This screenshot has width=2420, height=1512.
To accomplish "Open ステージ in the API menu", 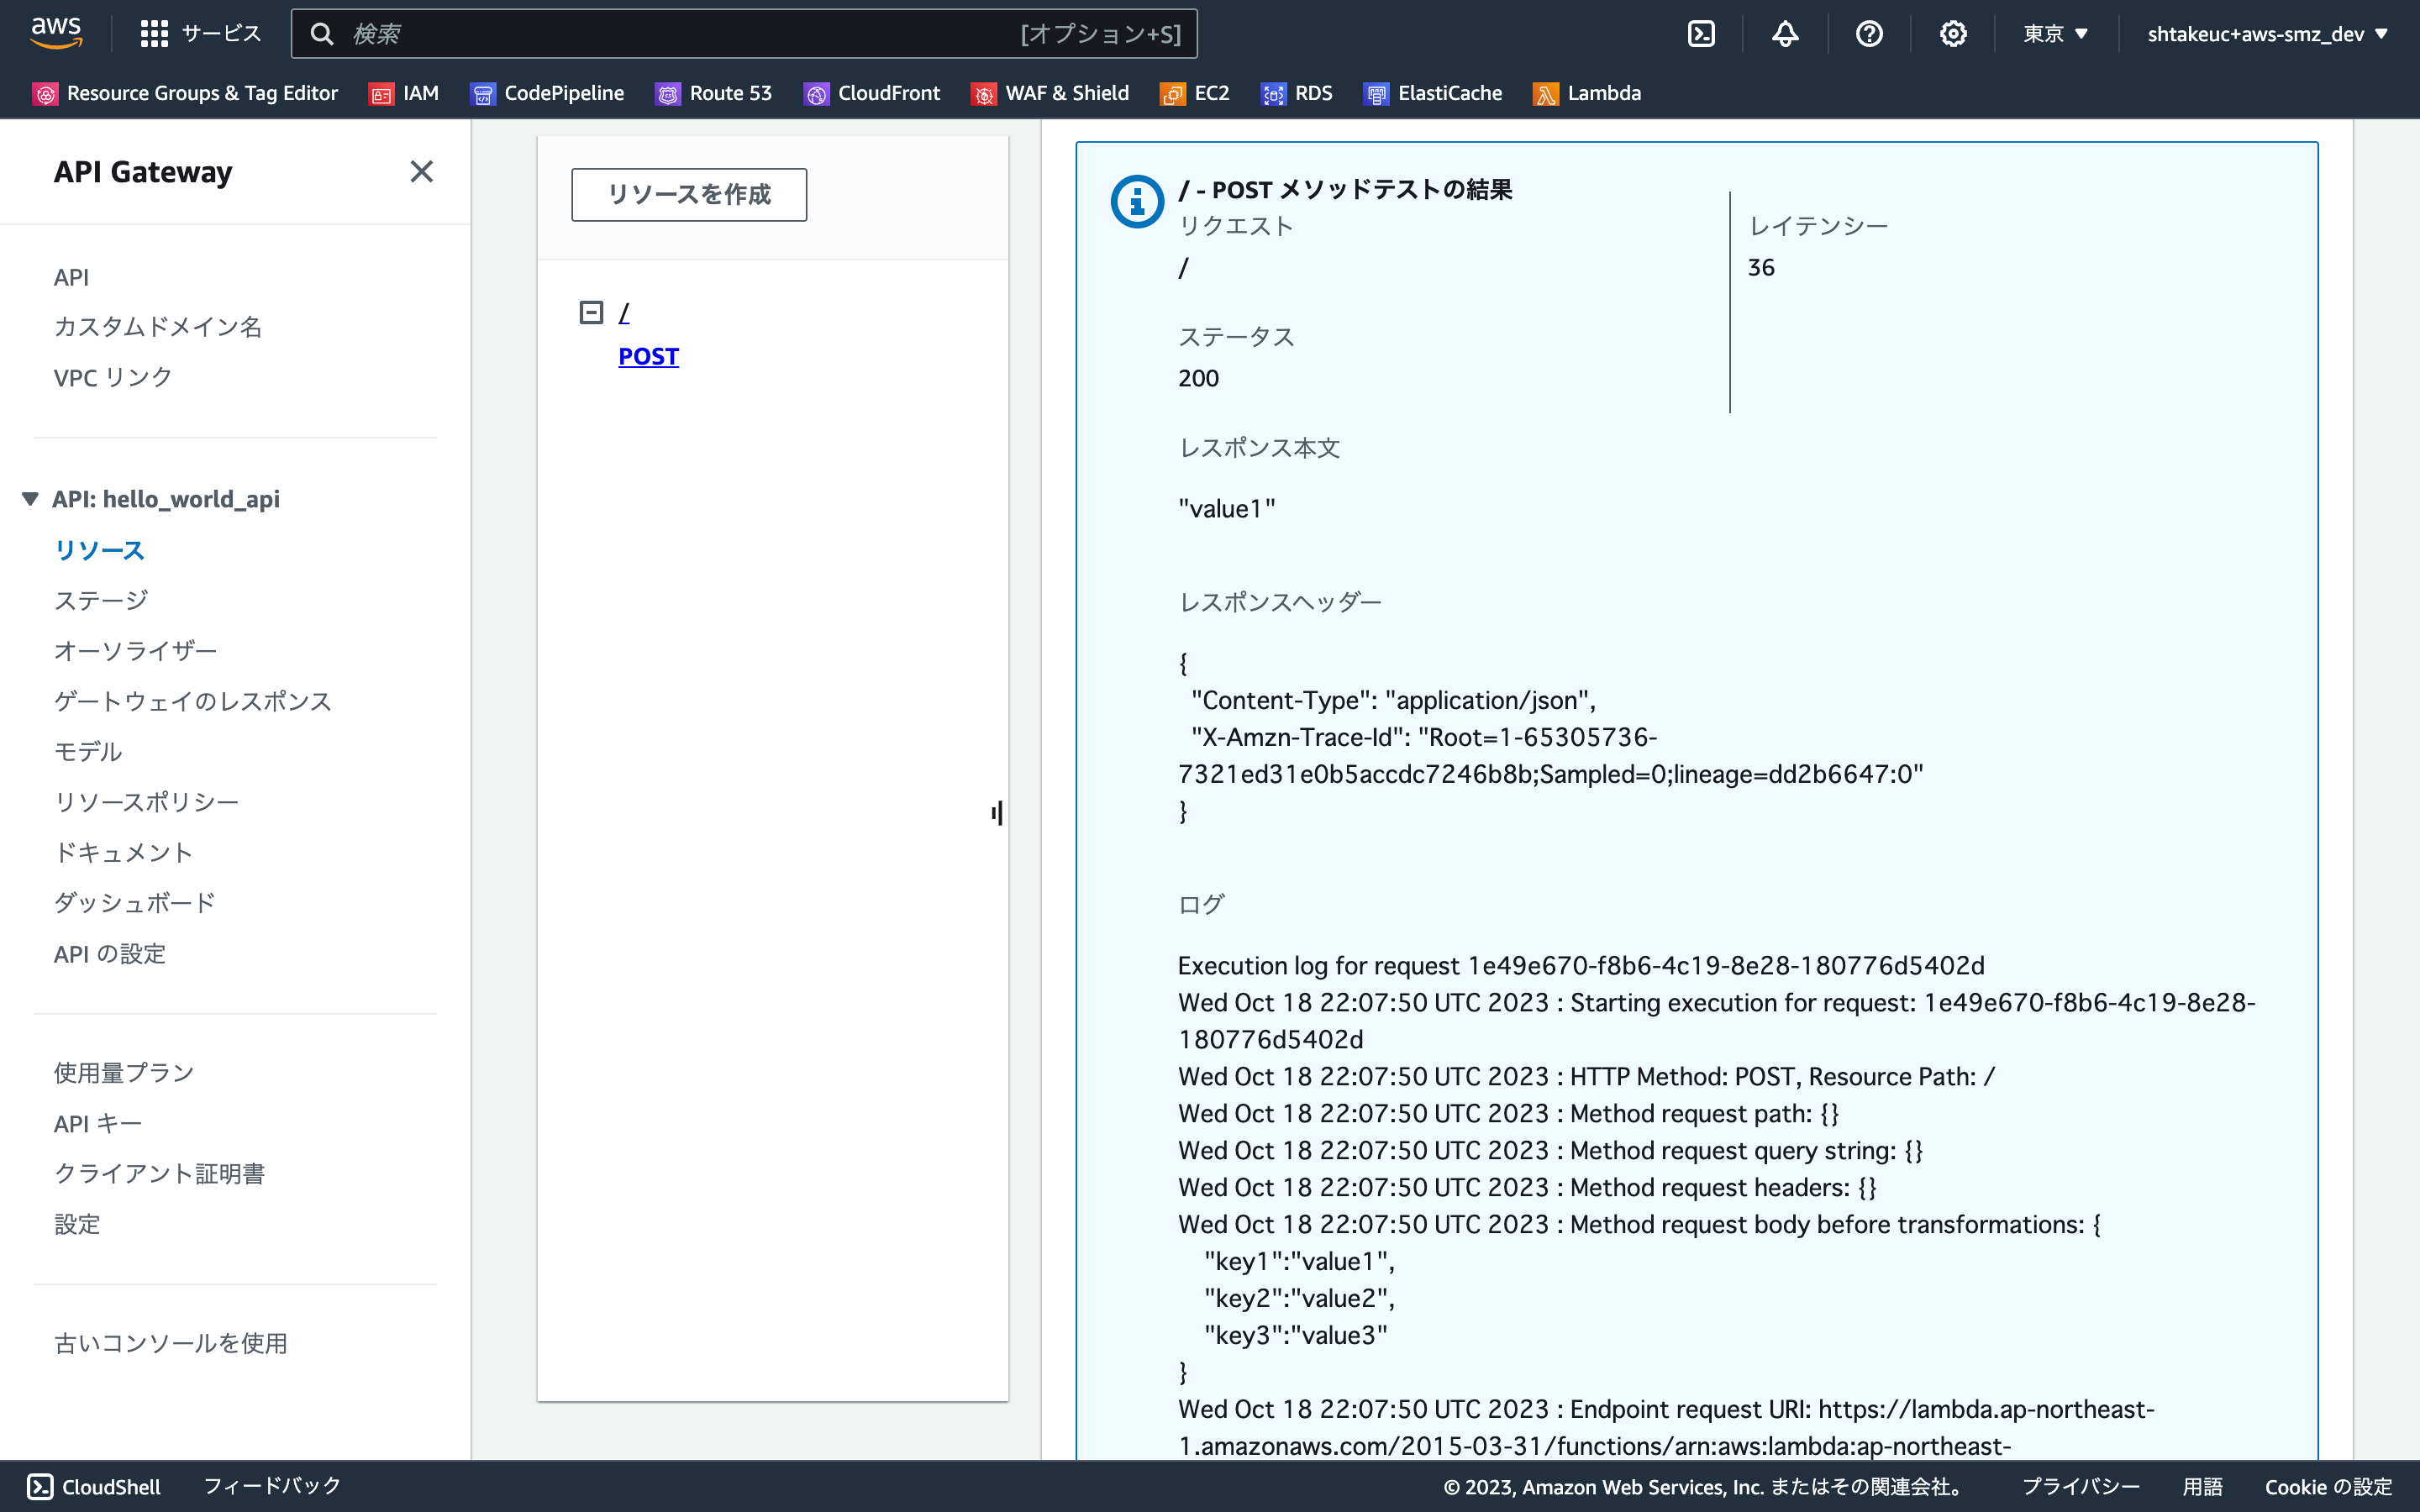I will click(x=101, y=600).
